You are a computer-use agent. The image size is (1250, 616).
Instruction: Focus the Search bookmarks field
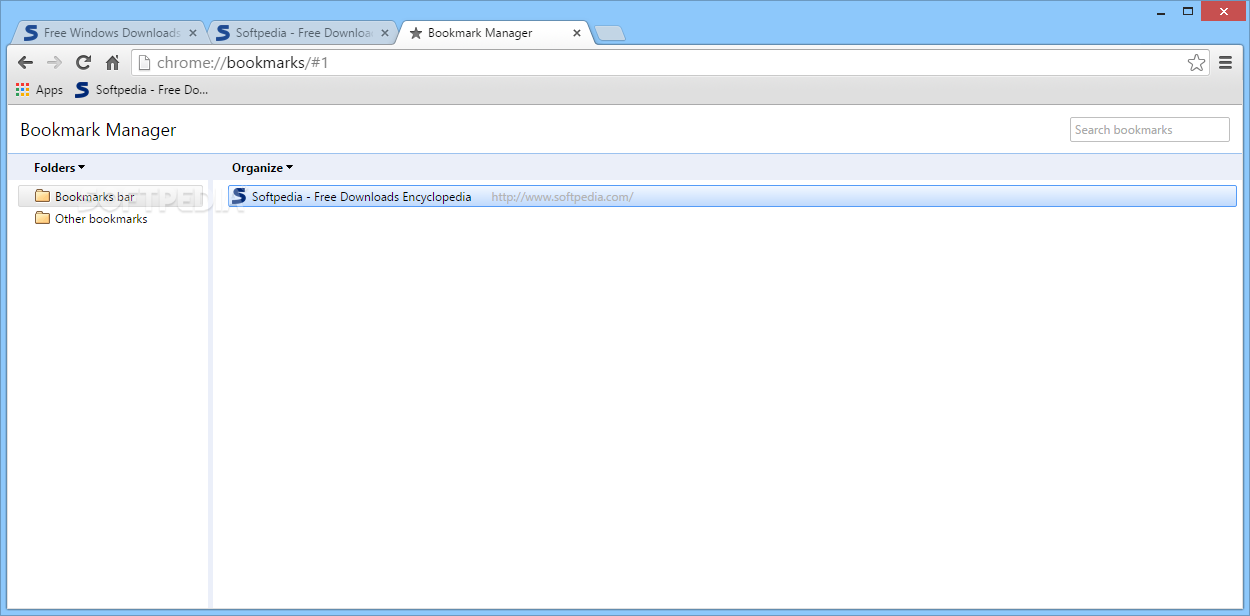(1149, 130)
